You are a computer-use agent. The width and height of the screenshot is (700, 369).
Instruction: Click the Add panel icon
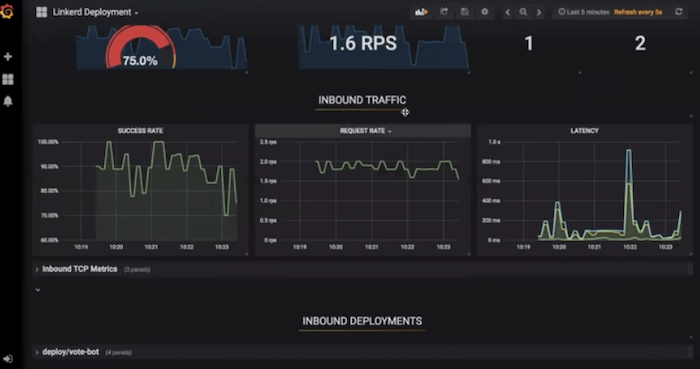pyautogui.click(x=421, y=12)
